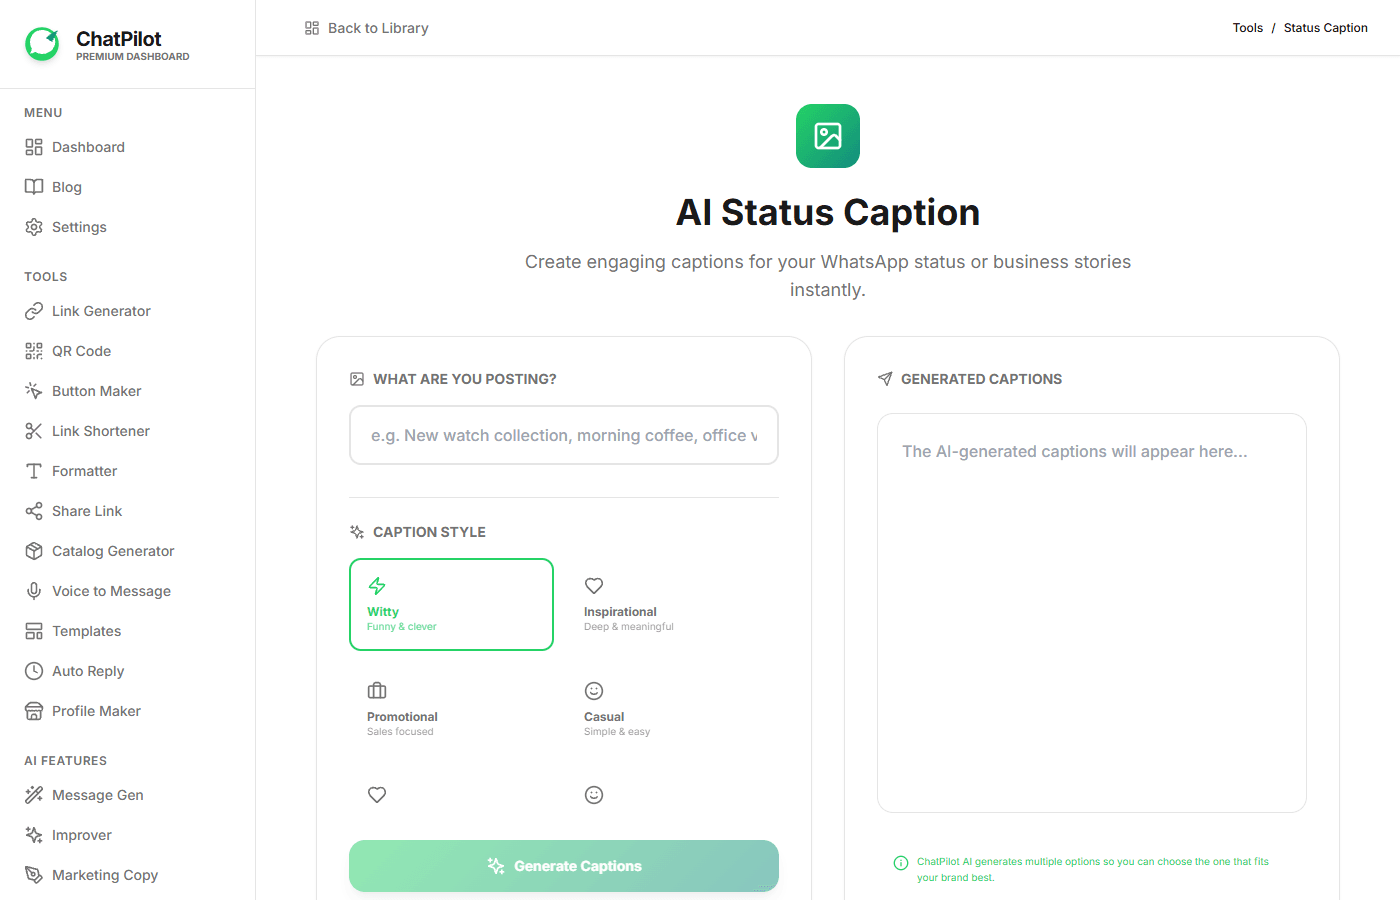Click the green ChatPilot logo

click(42, 42)
